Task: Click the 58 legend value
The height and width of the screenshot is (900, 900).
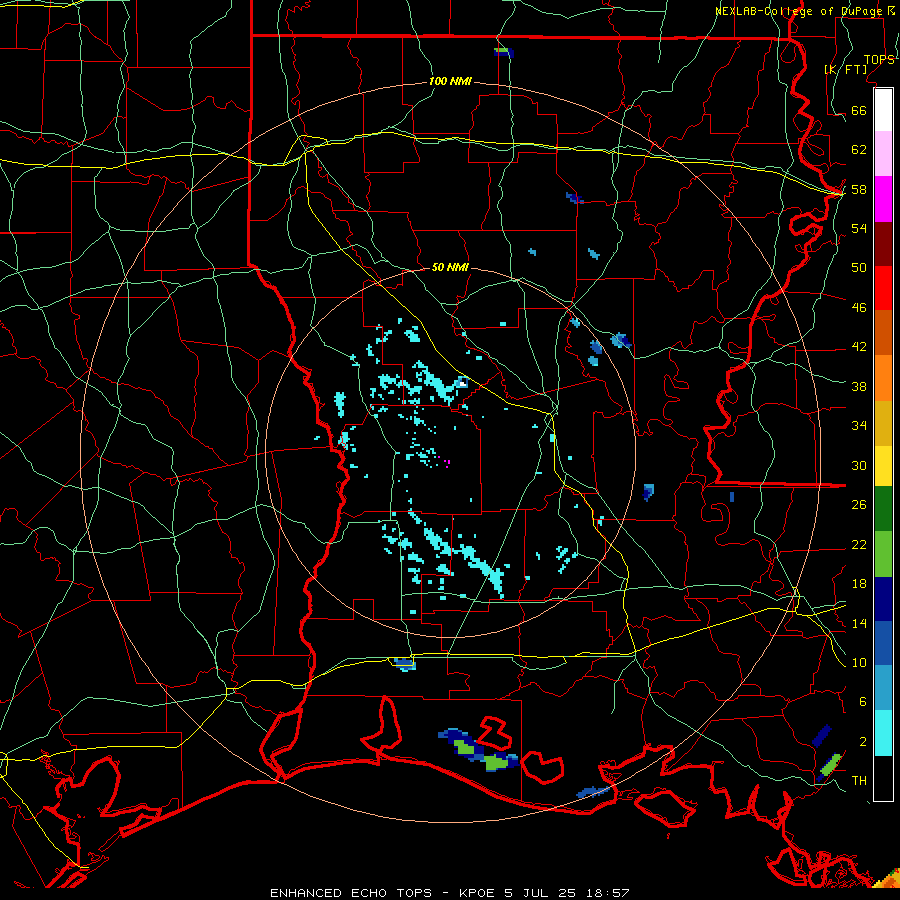Action: 859,189
